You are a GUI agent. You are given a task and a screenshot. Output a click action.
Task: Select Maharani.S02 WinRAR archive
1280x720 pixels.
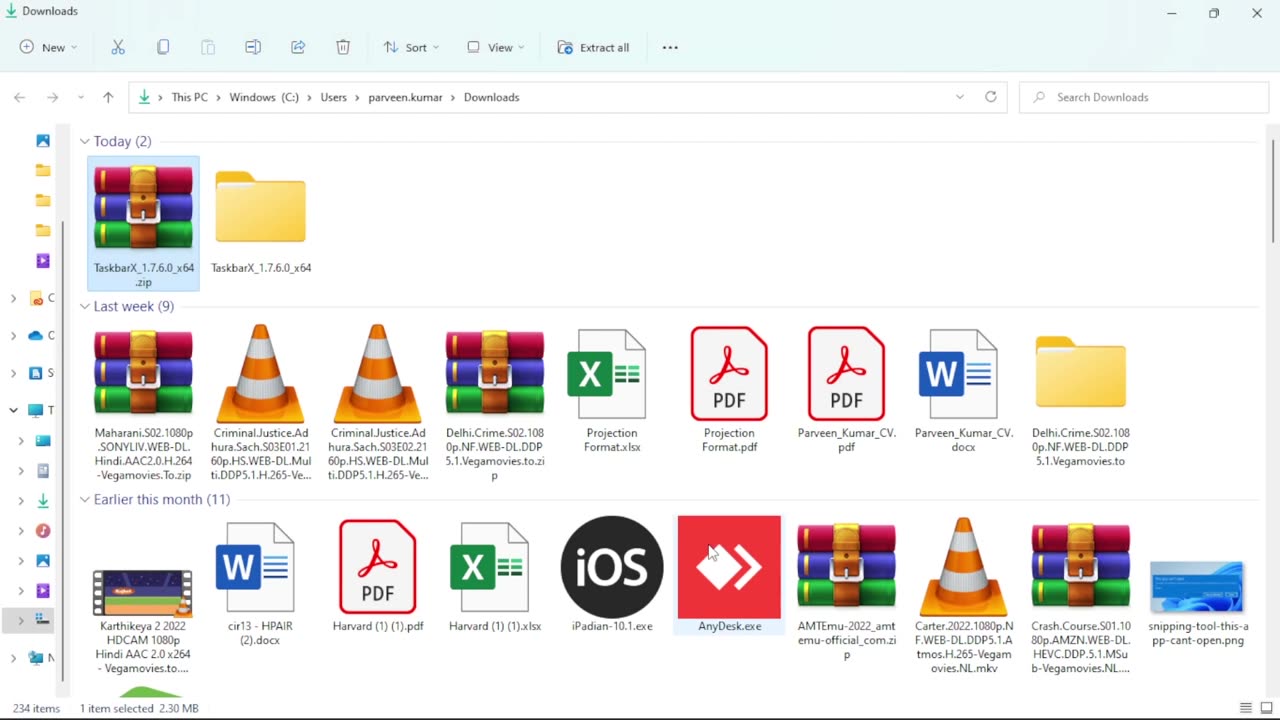click(143, 373)
